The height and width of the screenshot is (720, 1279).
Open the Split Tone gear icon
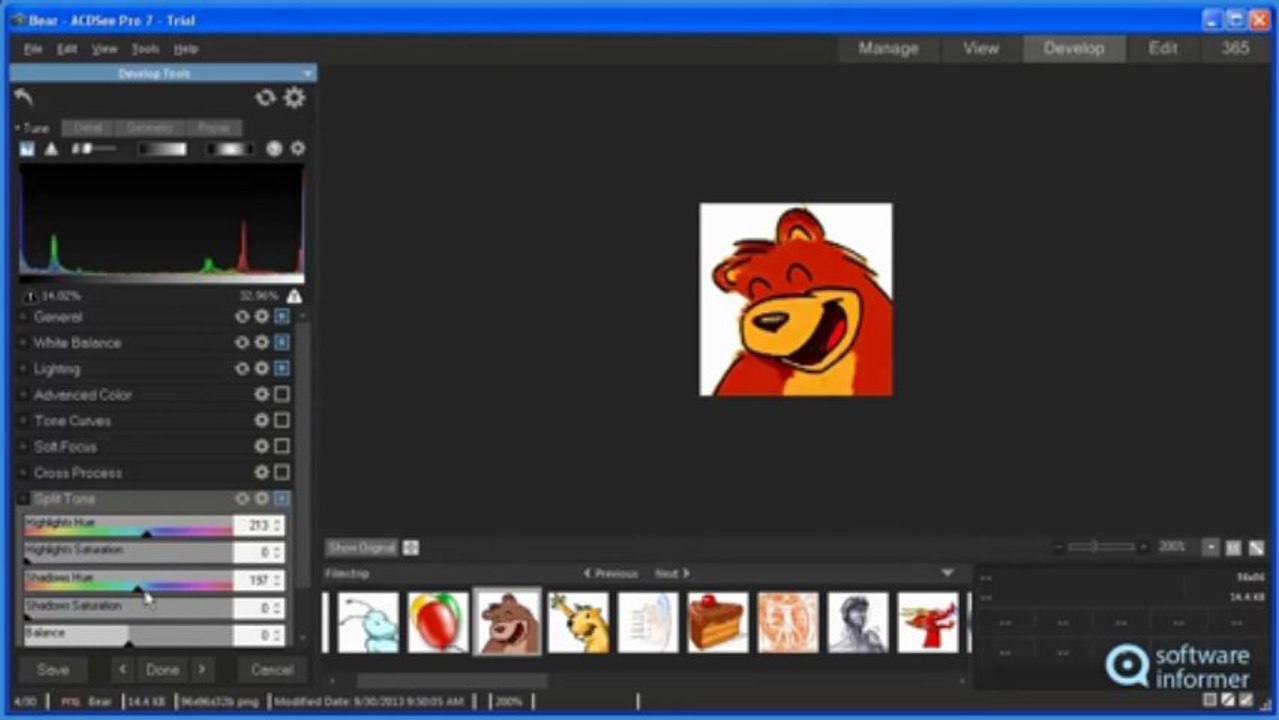261,499
